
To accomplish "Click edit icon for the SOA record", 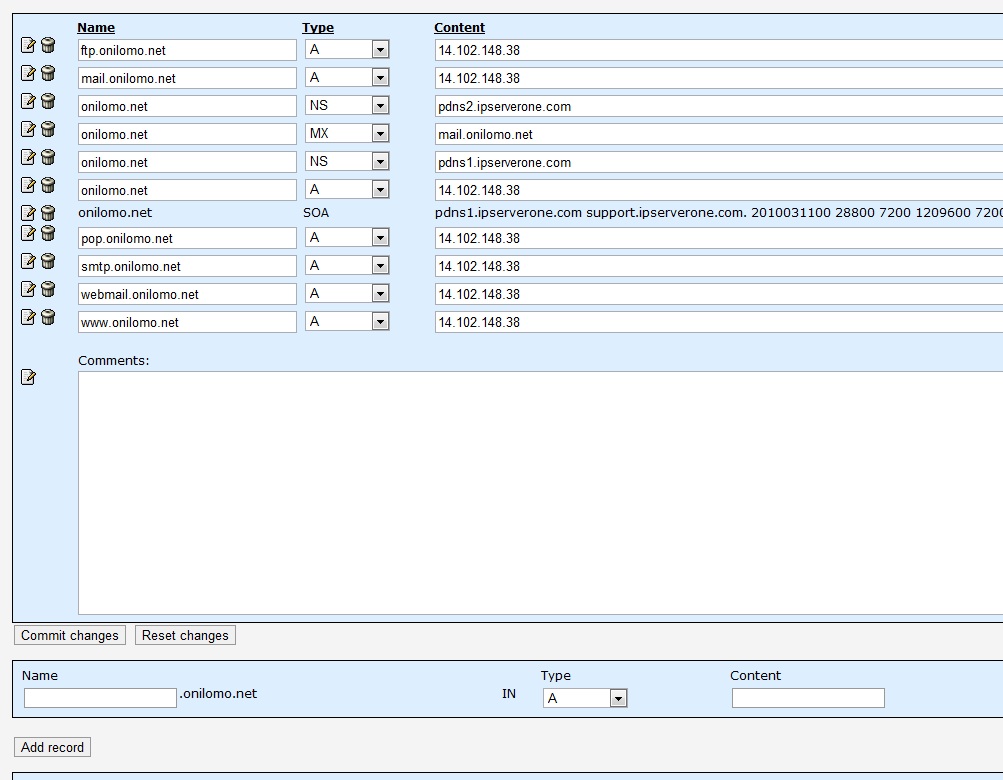I will (28, 212).
